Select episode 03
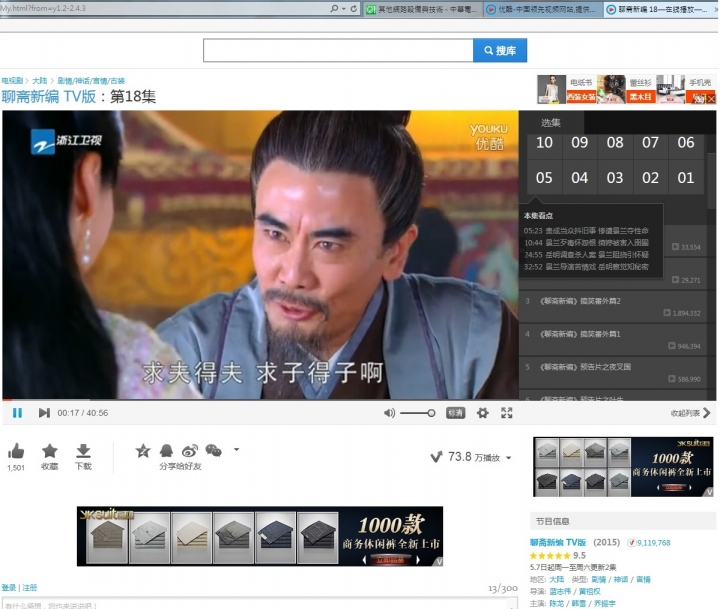Image resolution: width=720 pixels, height=609 pixels. pos(615,177)
